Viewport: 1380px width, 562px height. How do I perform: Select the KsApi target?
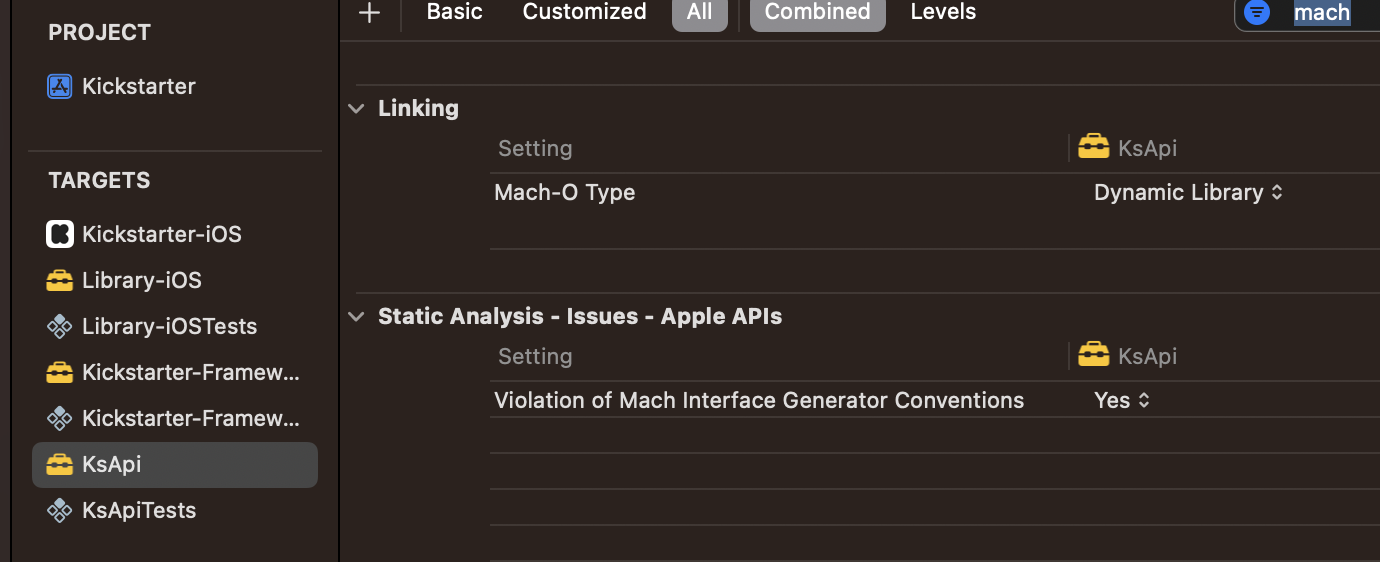175,465
